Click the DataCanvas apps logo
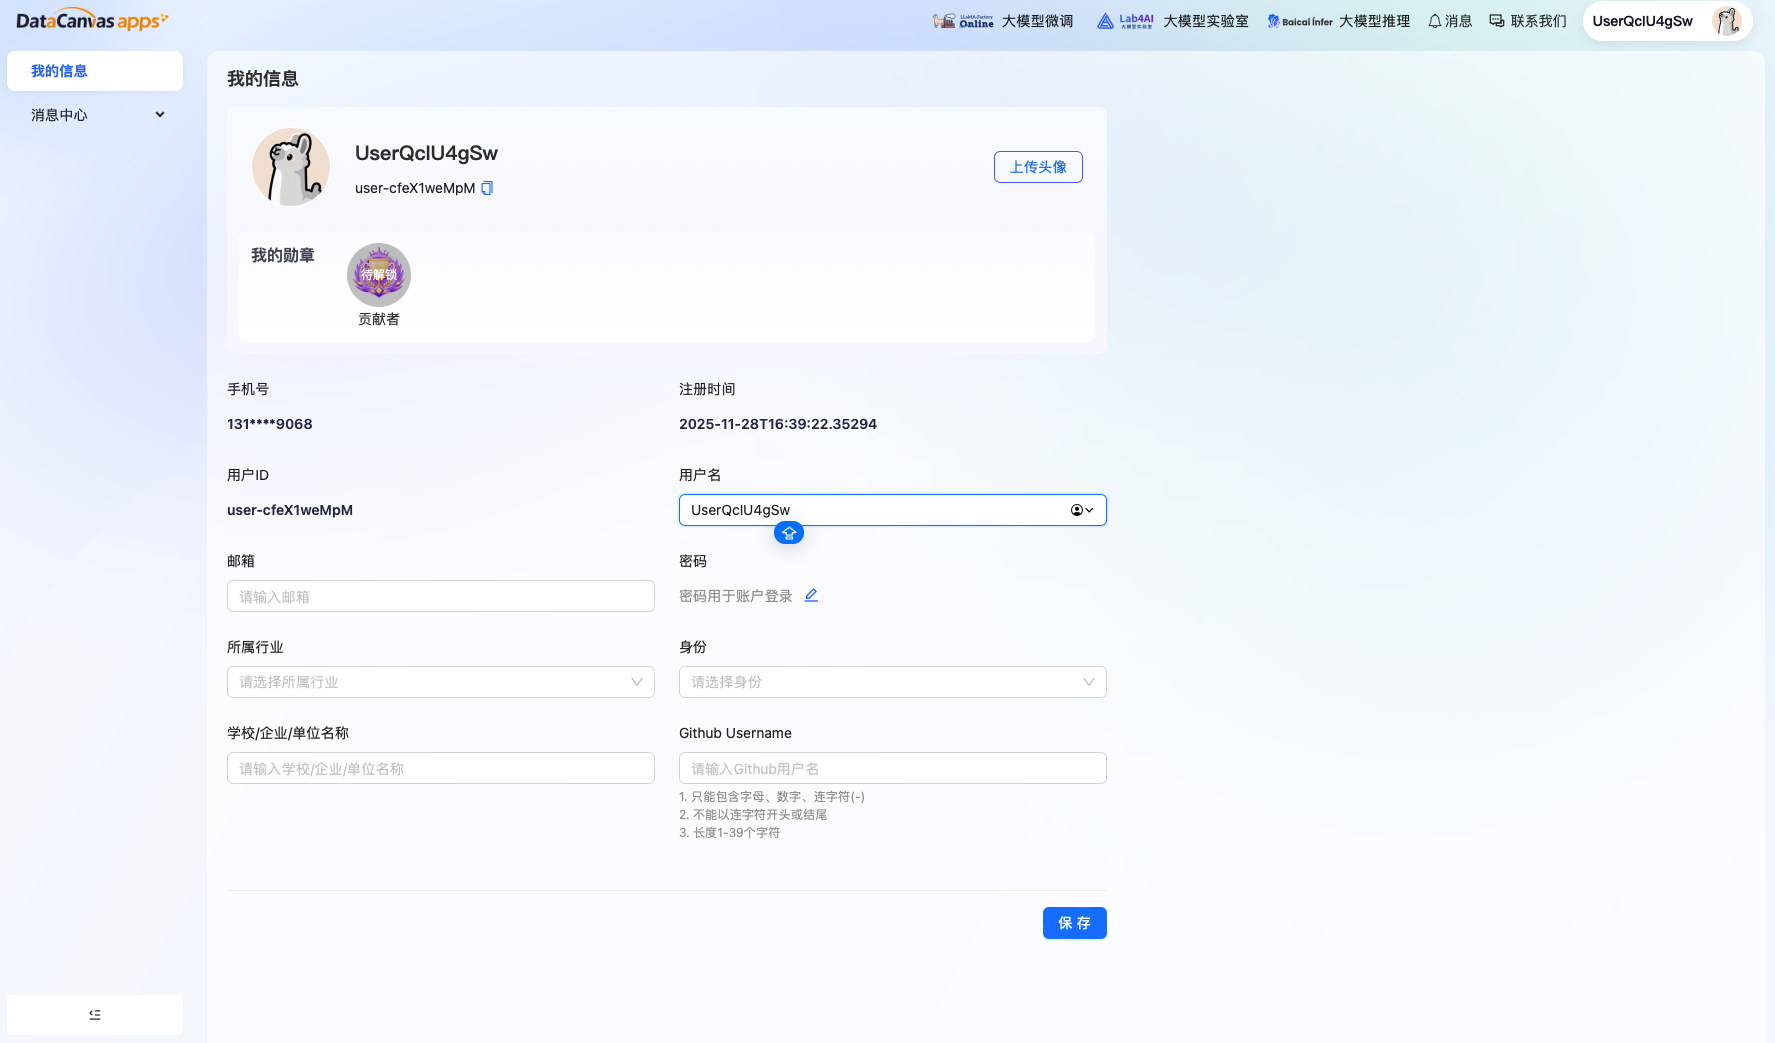Screen dimensions: 1775x1043 91,19
